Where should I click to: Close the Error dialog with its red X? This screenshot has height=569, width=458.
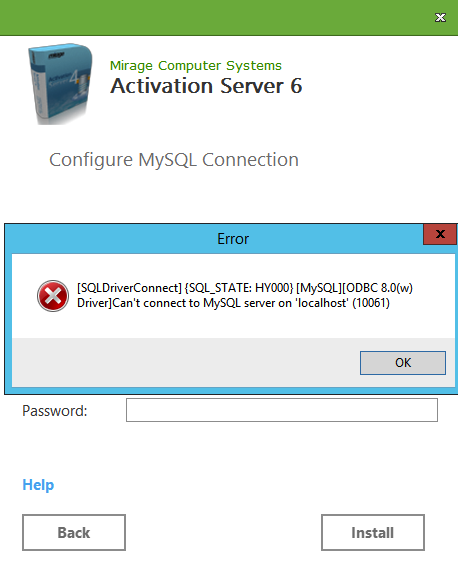440,234
